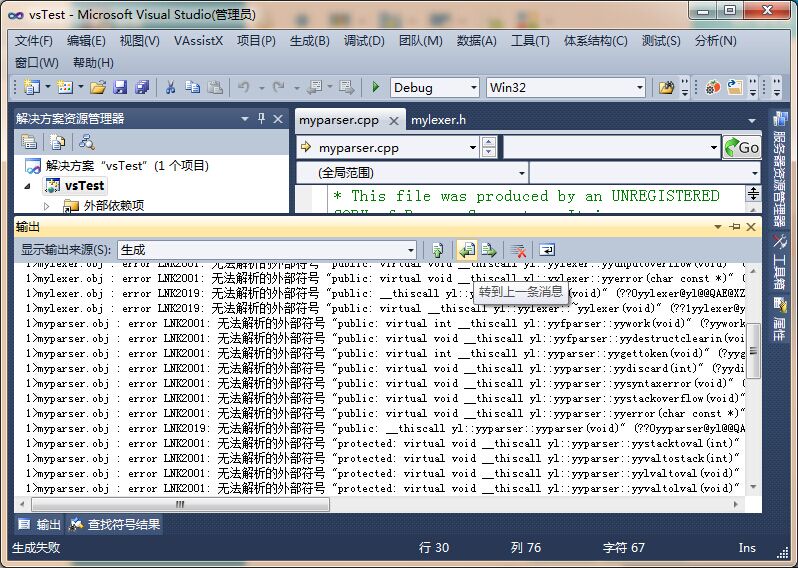This screenshot has height=568, width=798.
Task: Click the Save All icon
Action: click(x=142, y=88)
